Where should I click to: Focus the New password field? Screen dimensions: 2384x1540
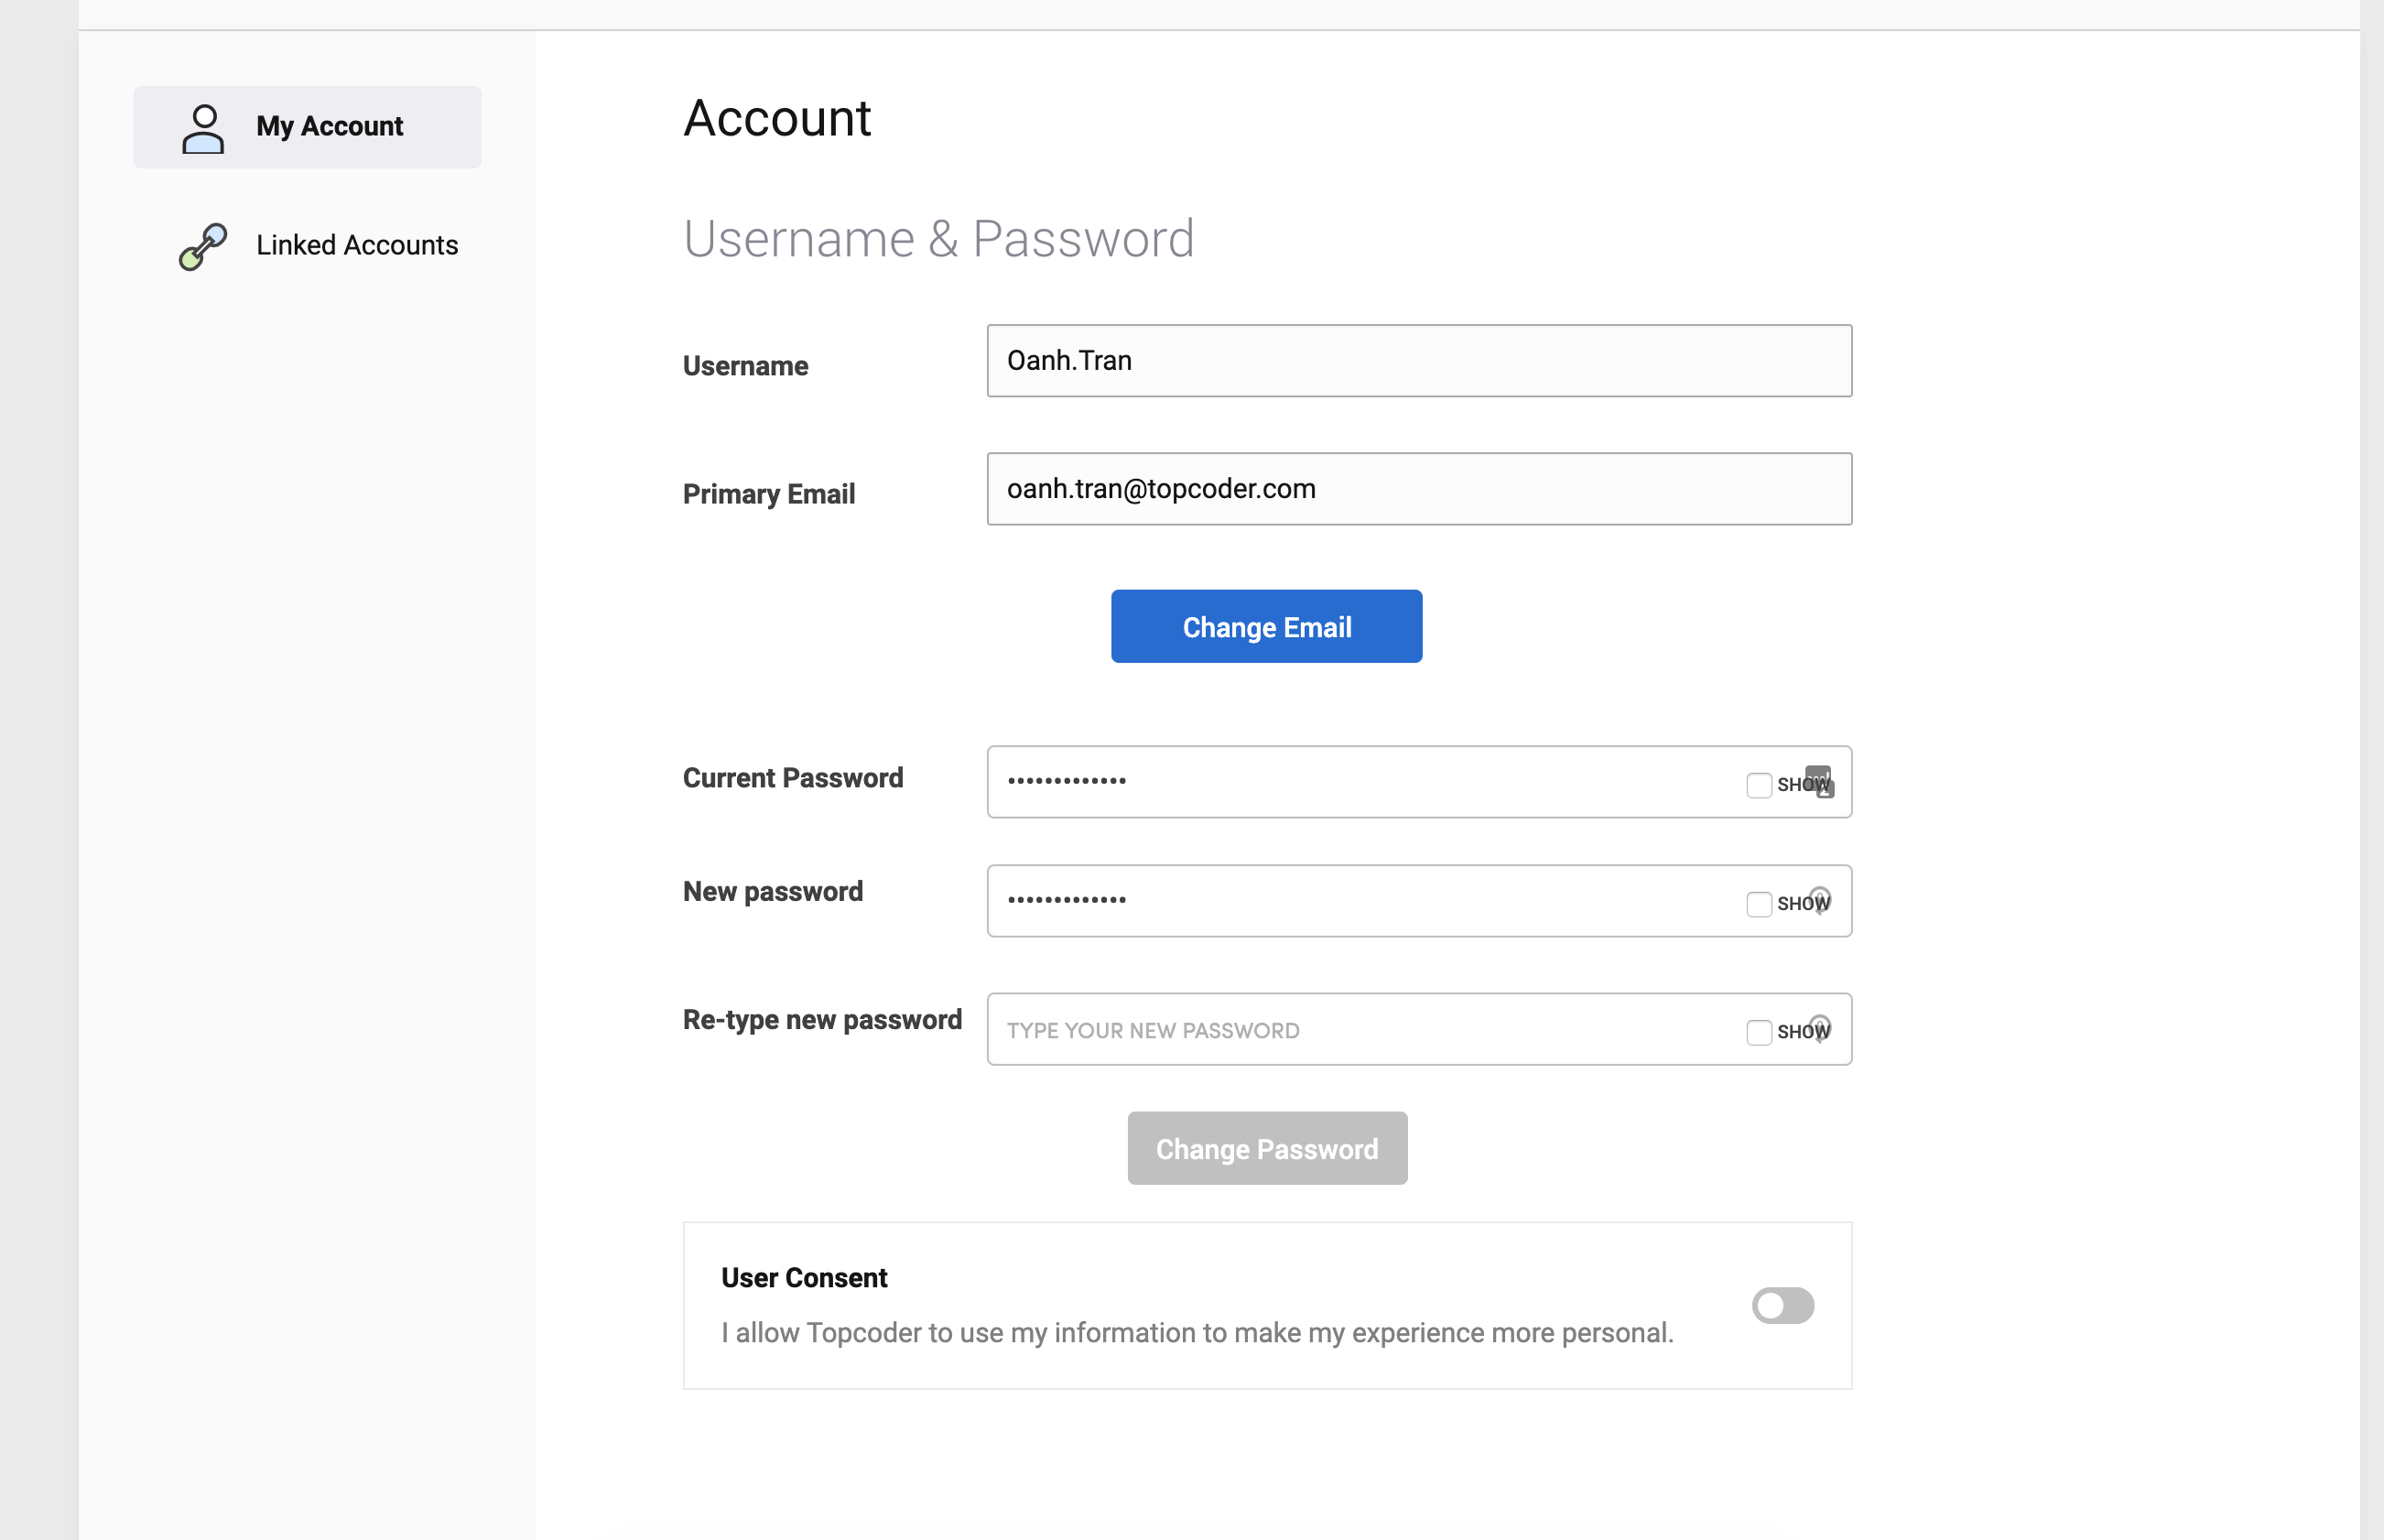(x=1419, y=901)
